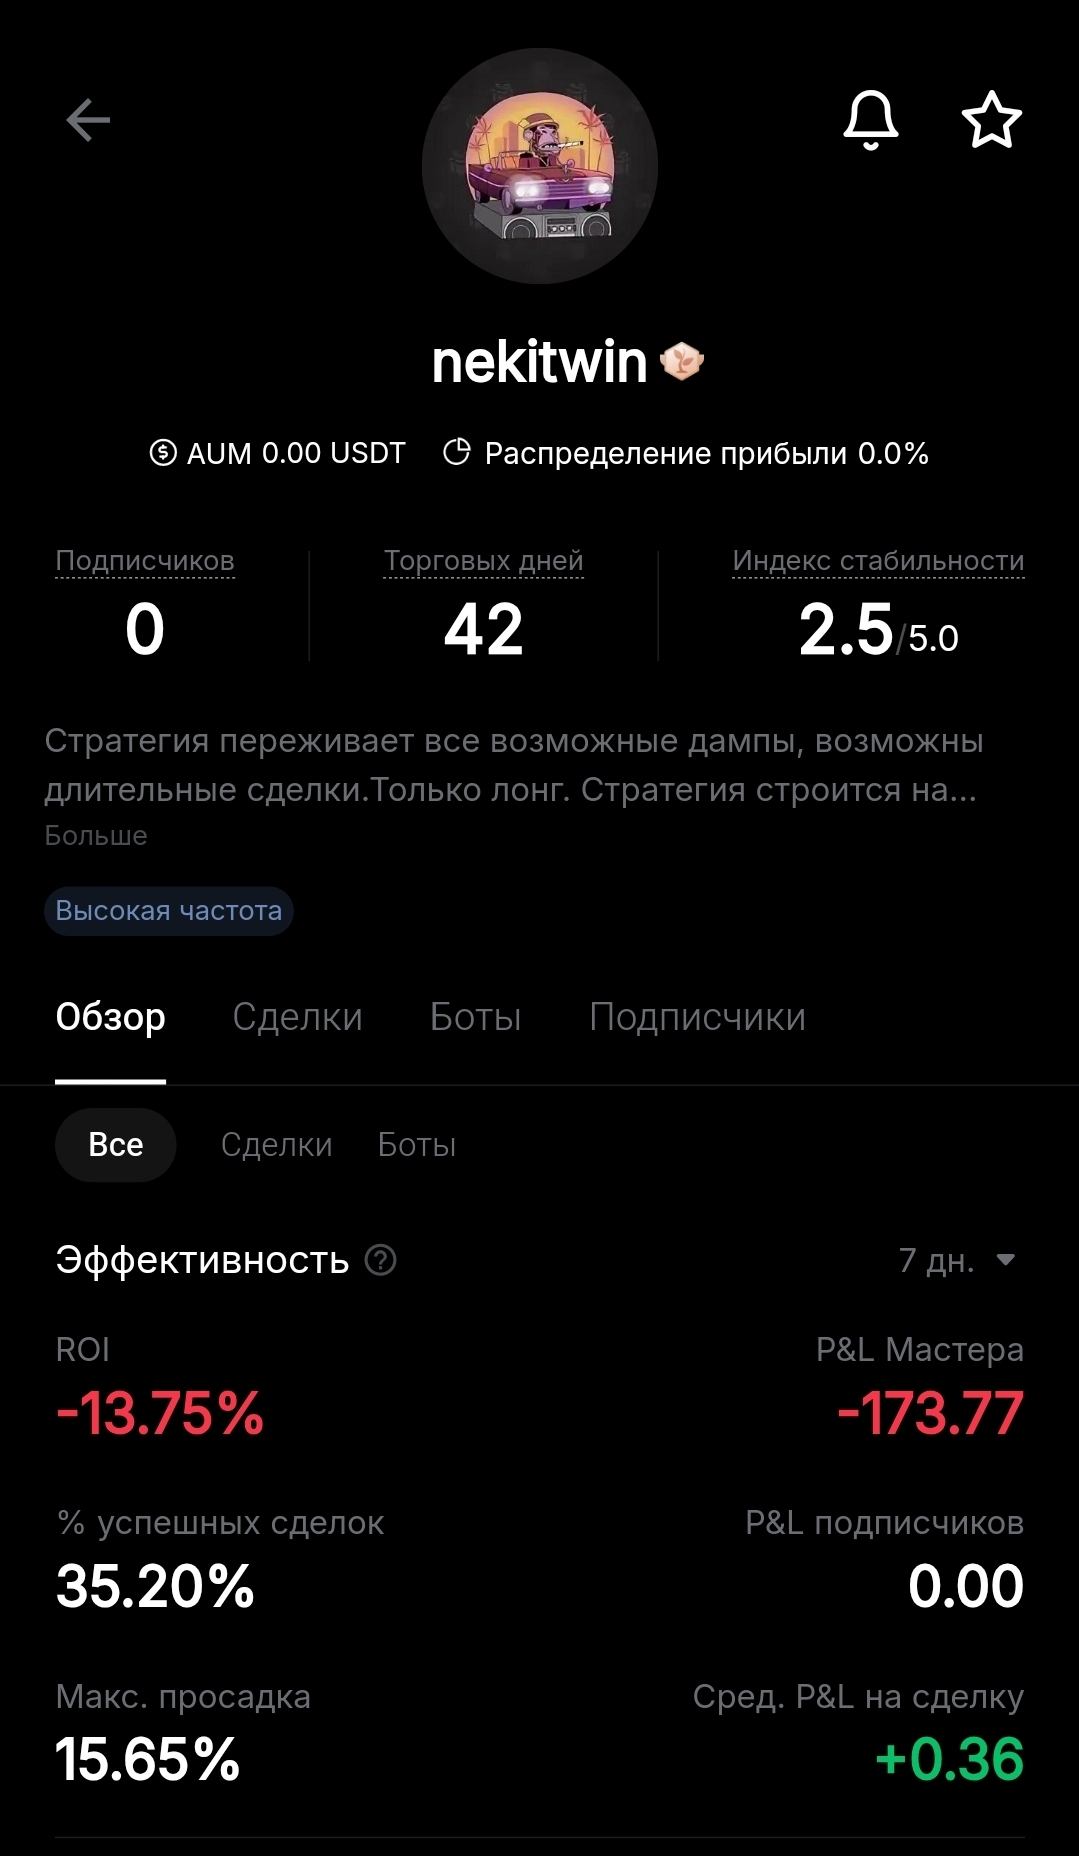1079x1856 pixels.
Task: Tap the profit distribution pie icon
Action: pos(457,452)
